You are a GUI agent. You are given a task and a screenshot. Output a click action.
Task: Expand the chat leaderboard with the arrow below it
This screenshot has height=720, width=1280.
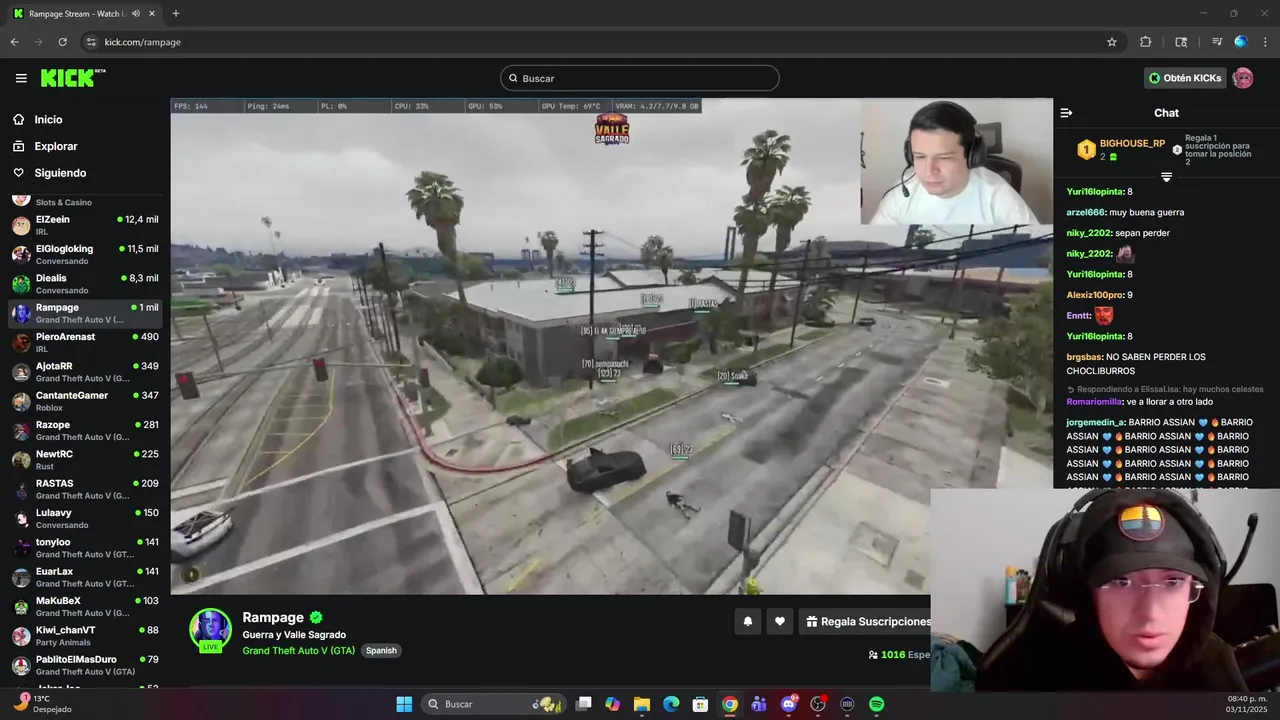click(x=1166, y=177)
